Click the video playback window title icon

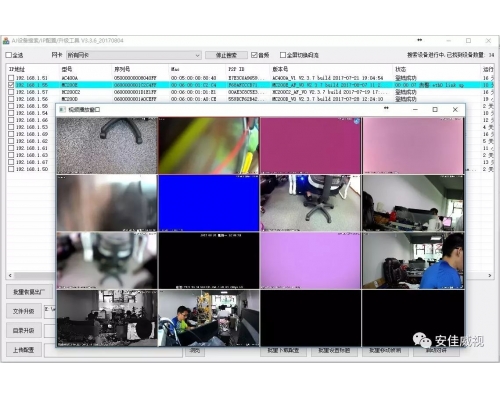point(62,110)
